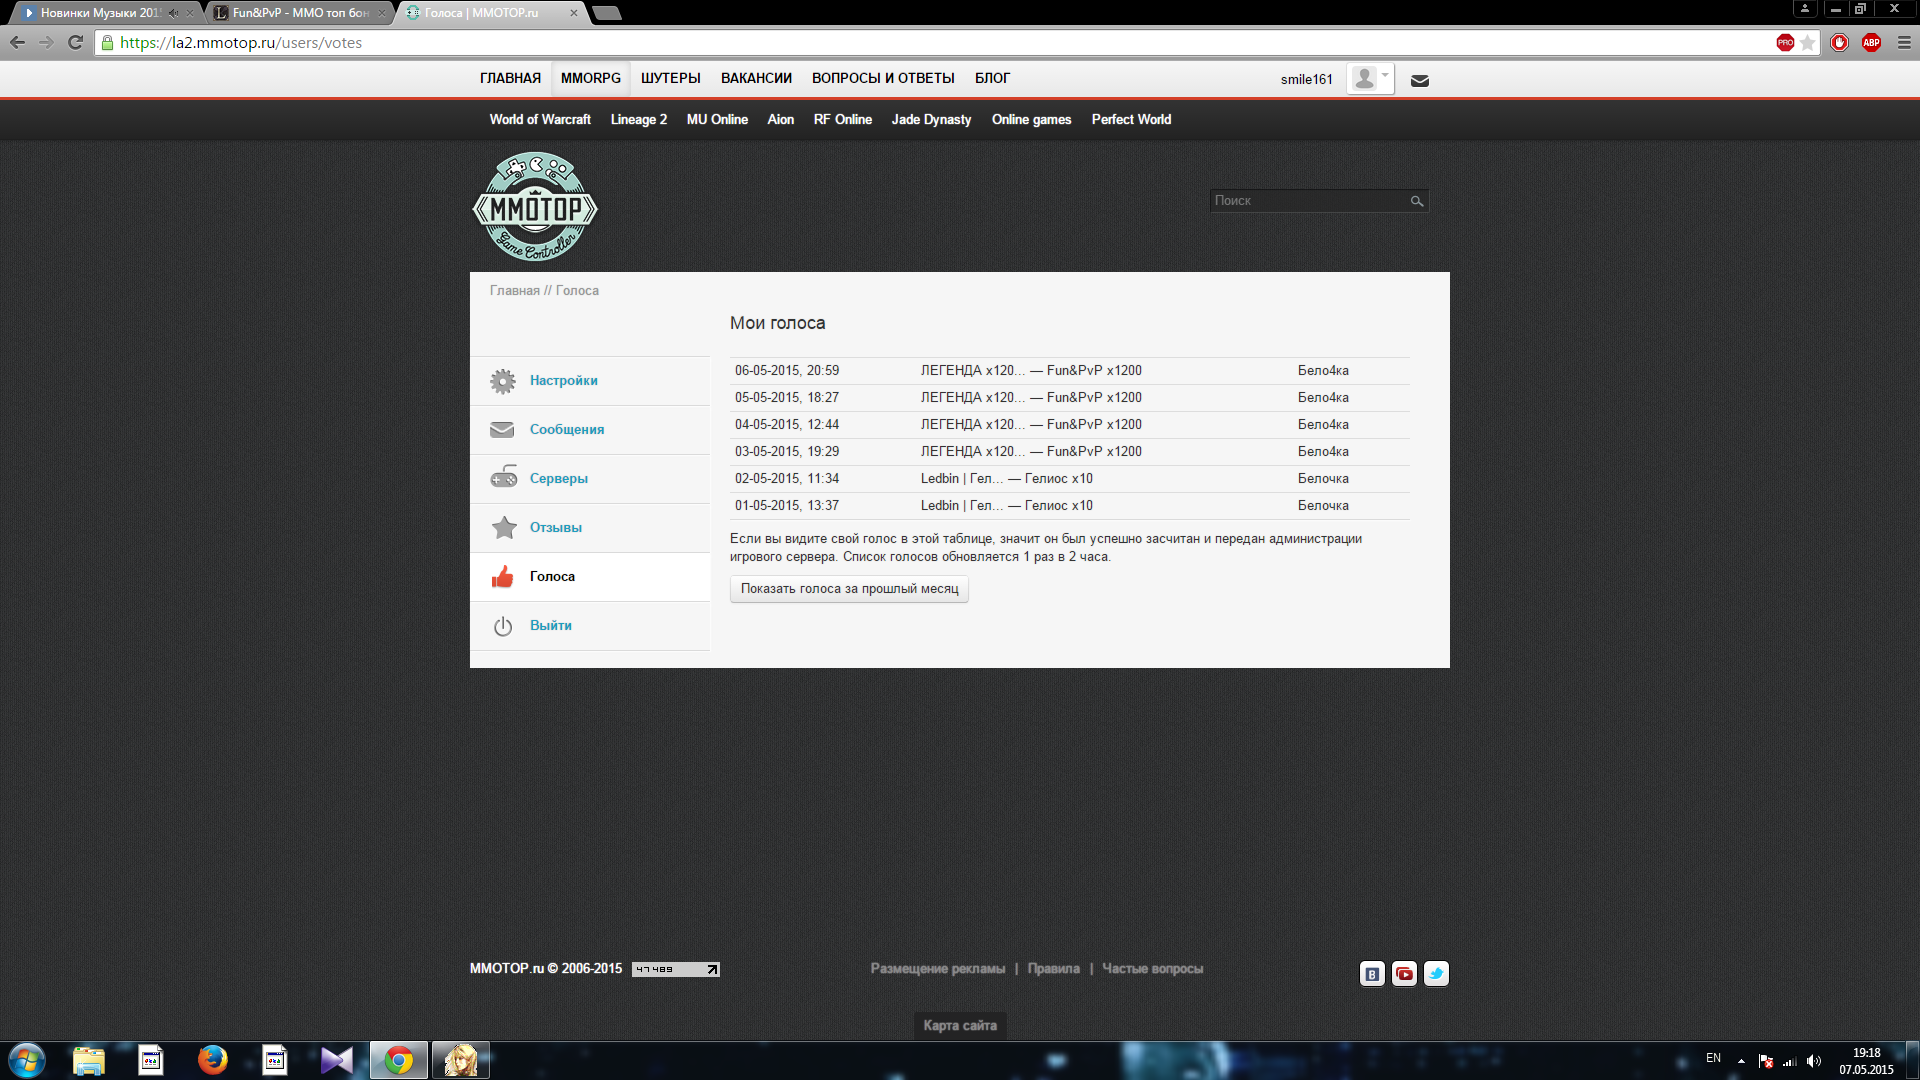Open Настройки in the sidebar

click(563, 381)
